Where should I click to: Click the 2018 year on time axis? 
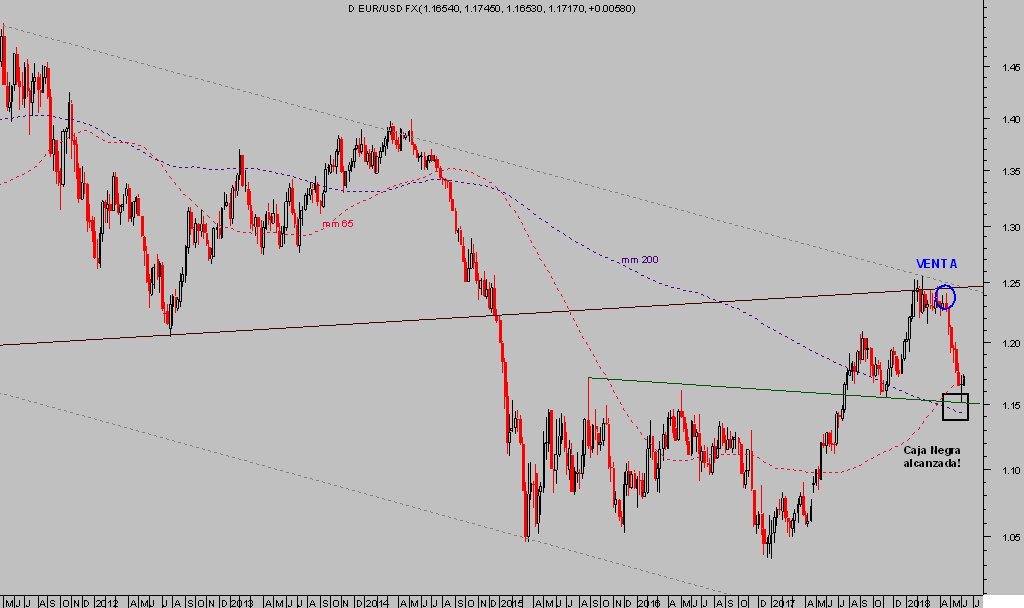click(920, 603)
